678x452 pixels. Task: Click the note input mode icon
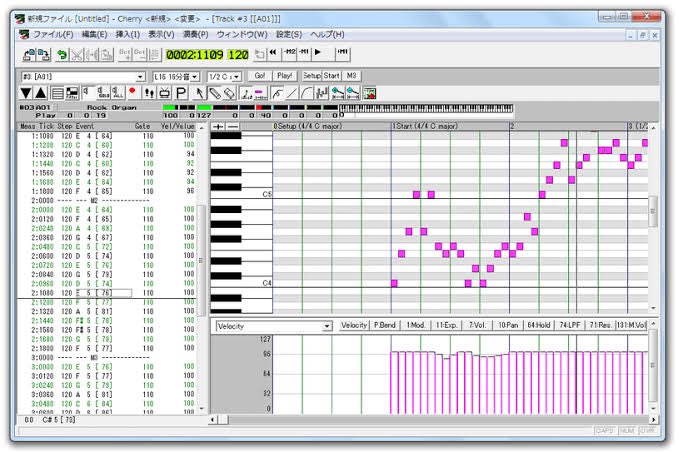coord(246,93)
